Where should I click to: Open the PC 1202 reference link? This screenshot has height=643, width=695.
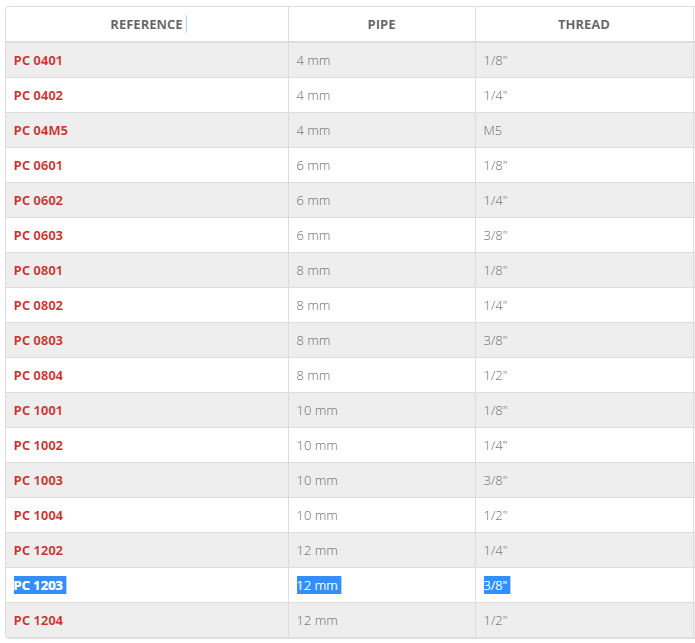39,550
